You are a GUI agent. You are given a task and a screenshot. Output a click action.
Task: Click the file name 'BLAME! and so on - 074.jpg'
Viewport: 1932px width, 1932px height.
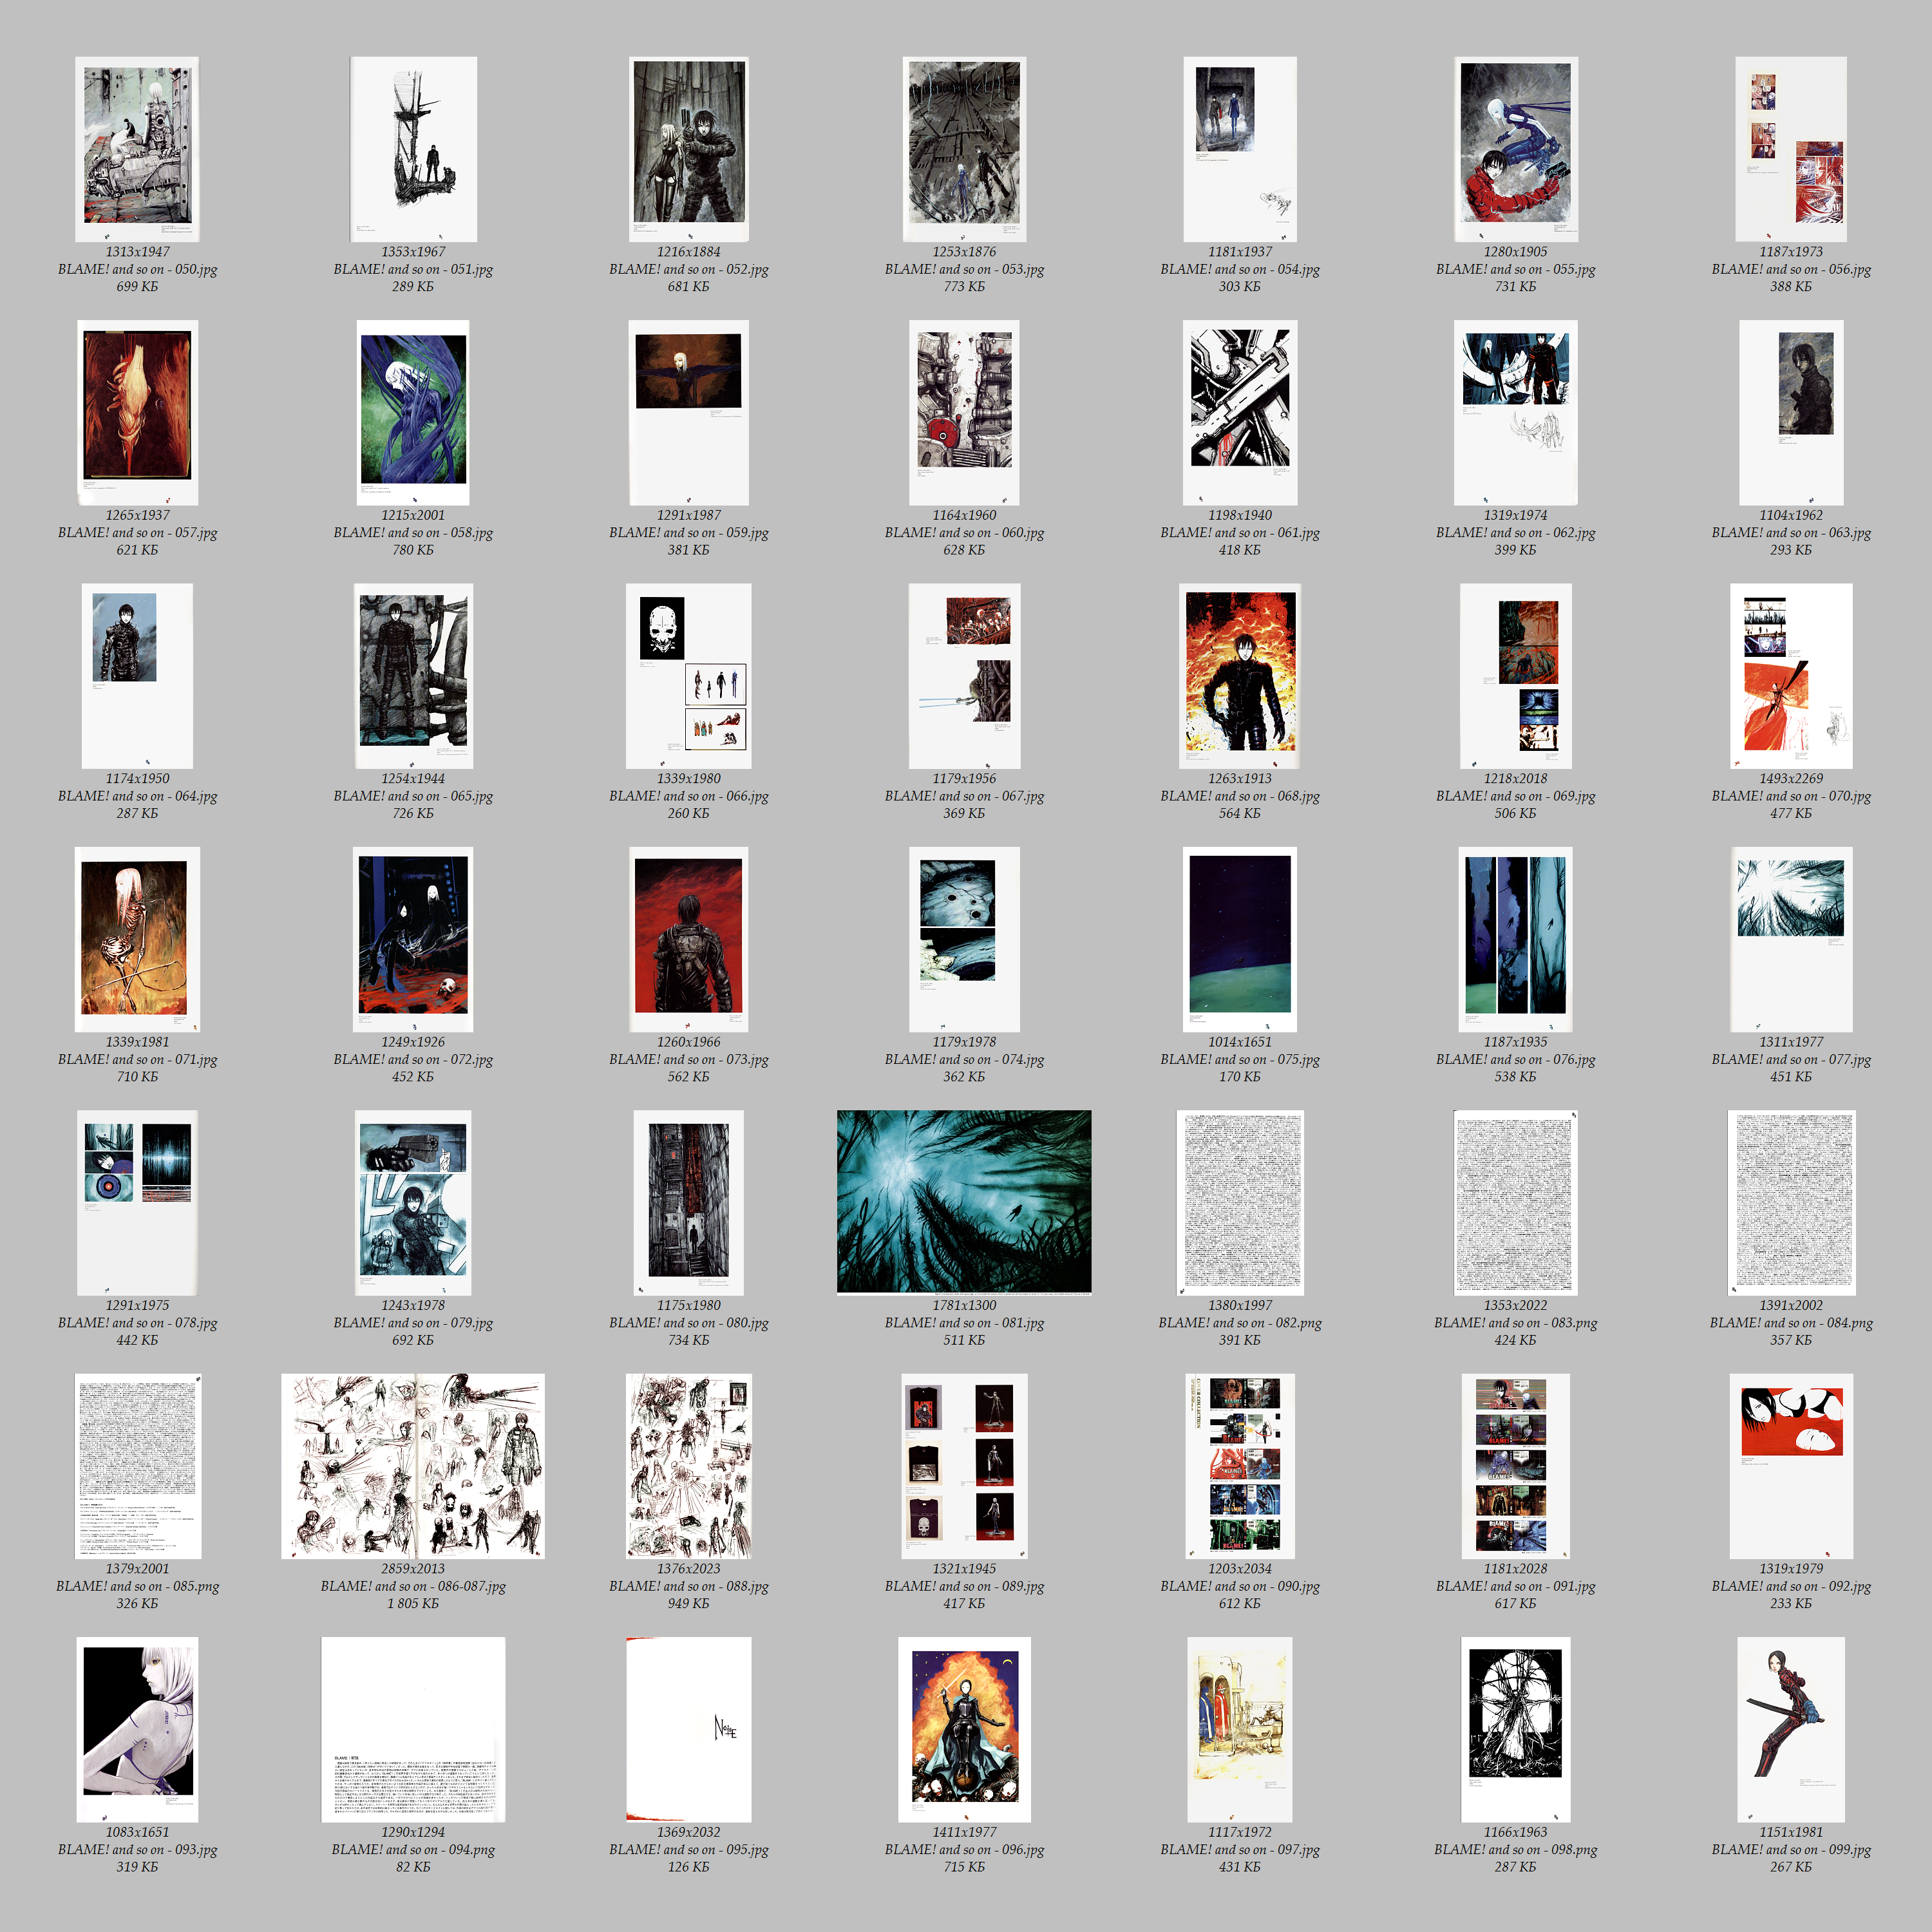coord(964,1059)
